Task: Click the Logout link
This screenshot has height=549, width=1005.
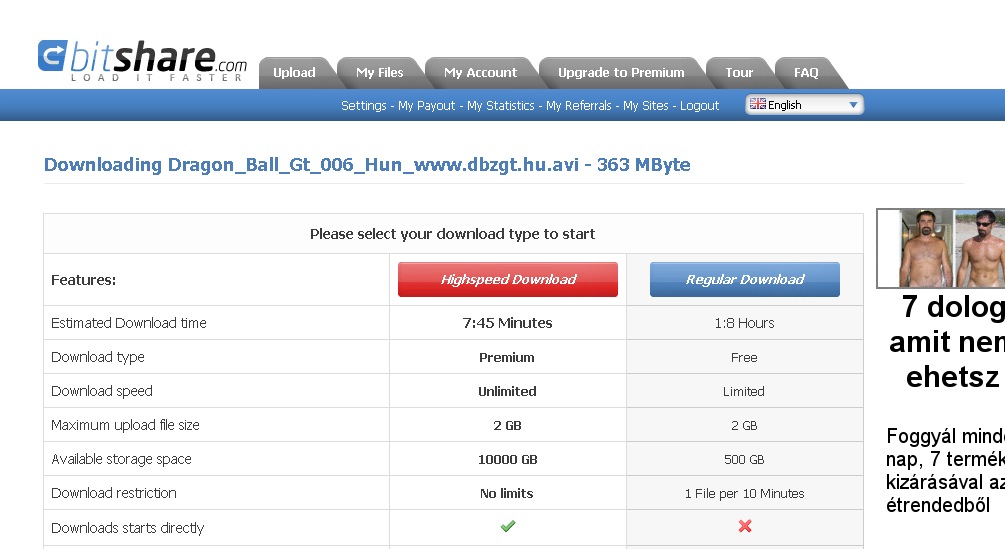Action: point(699,106)
